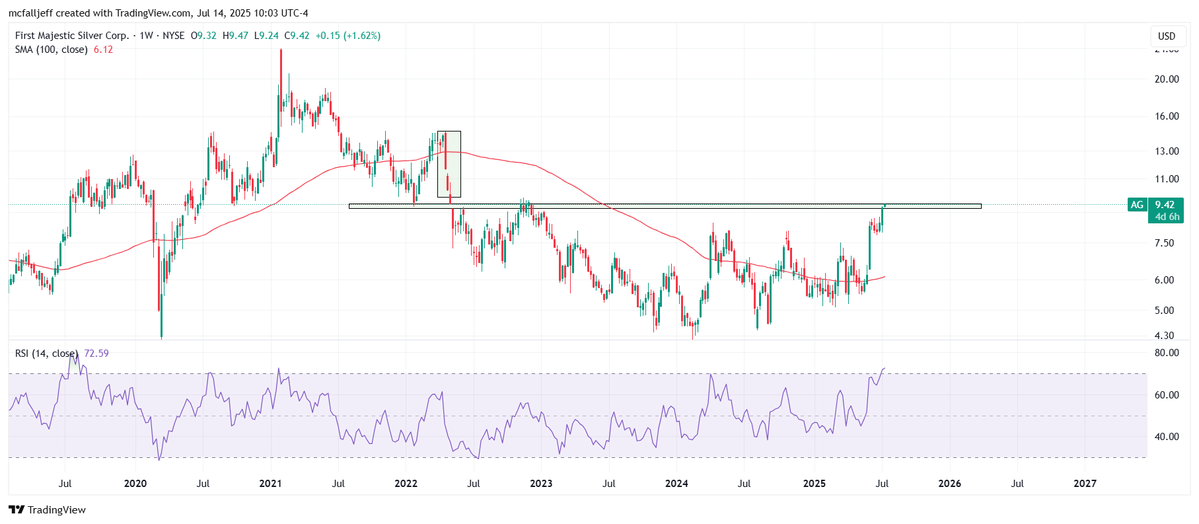Click the high price H9.47 in legend
Viewport: 1199px width, 524px height.
234,35
